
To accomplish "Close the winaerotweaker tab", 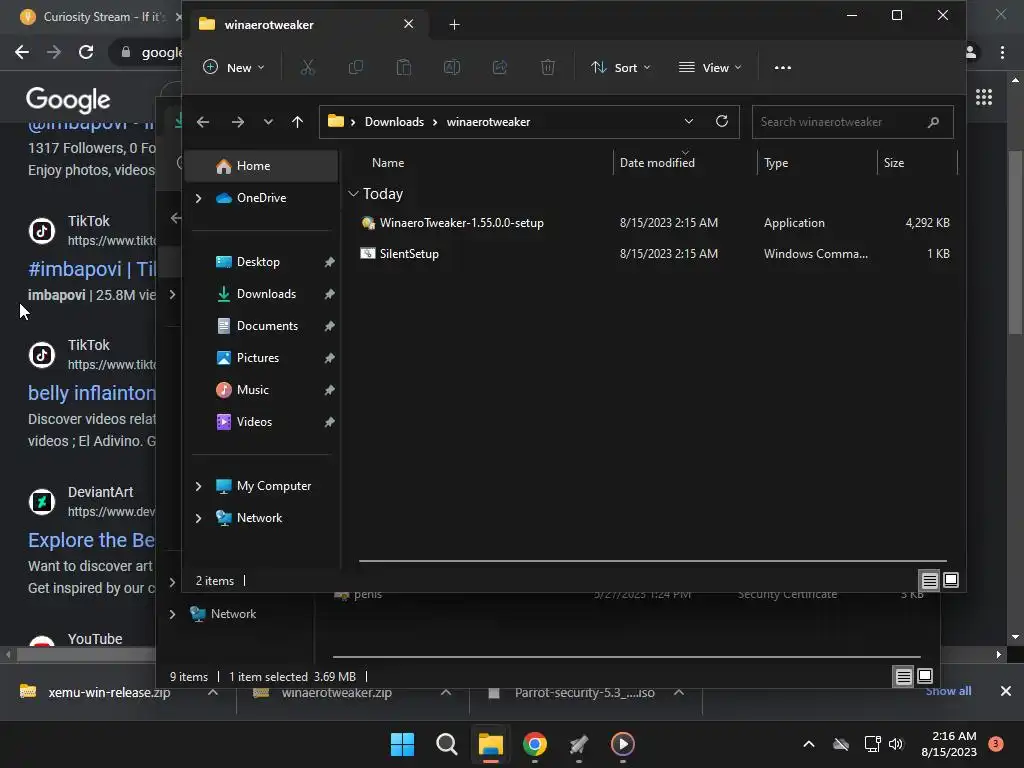I will 408,24.
